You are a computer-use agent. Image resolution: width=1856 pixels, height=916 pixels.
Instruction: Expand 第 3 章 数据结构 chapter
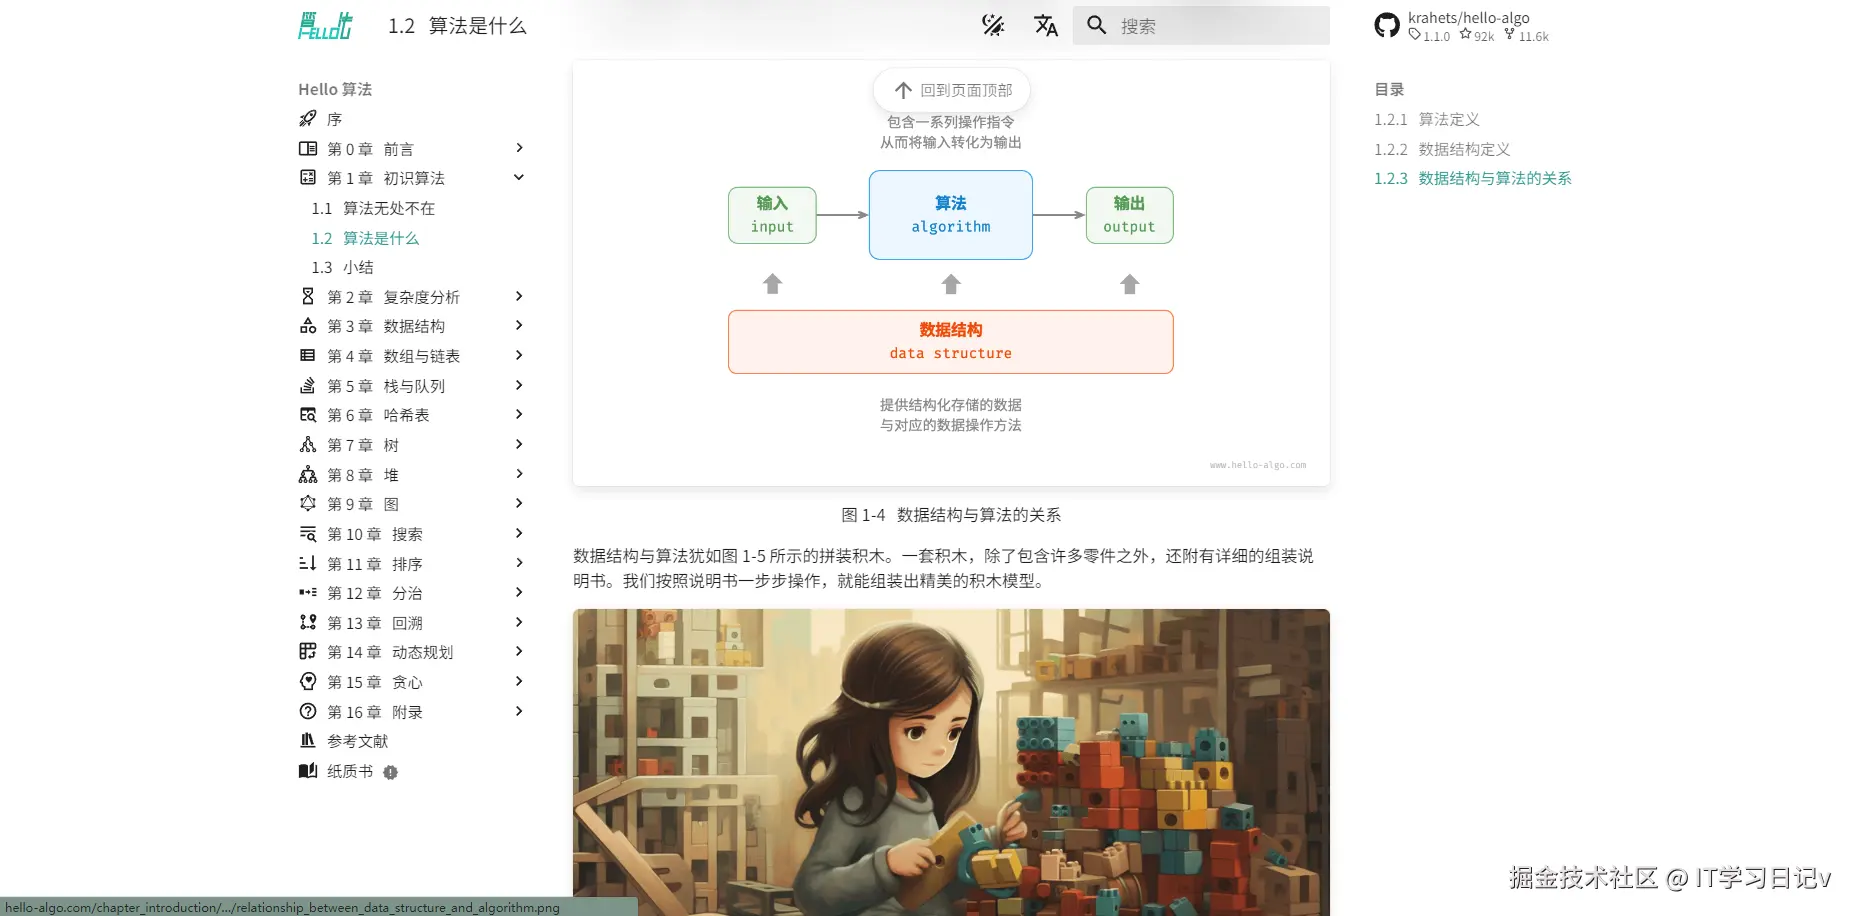(519, 325)
